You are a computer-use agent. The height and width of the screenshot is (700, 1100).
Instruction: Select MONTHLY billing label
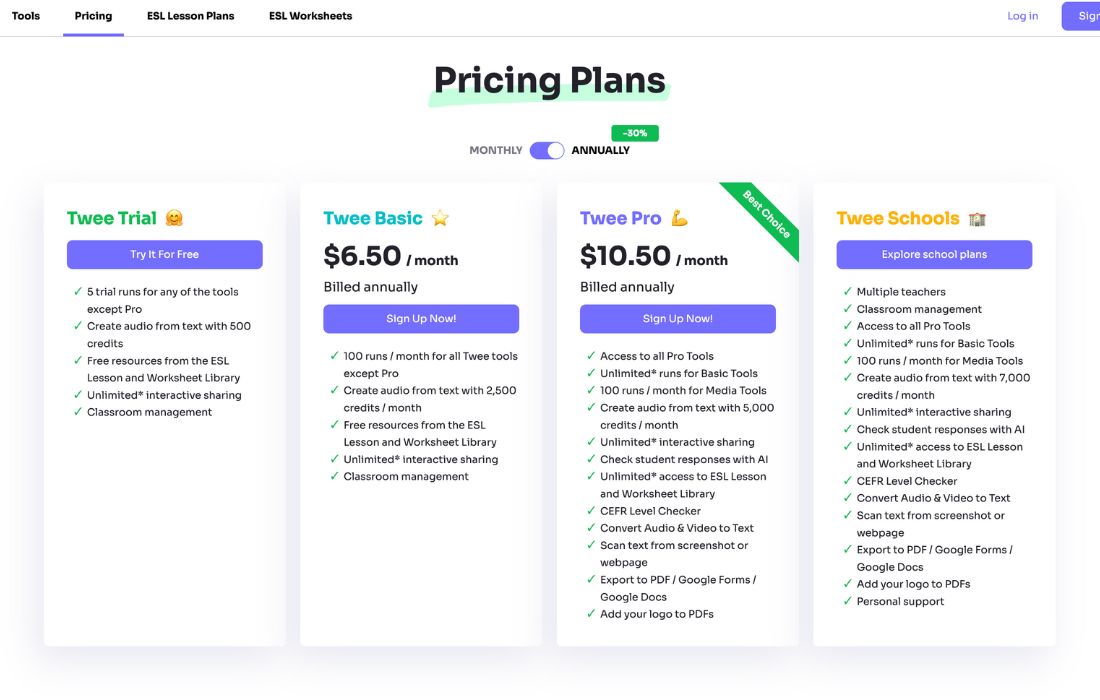click(496, 150)
